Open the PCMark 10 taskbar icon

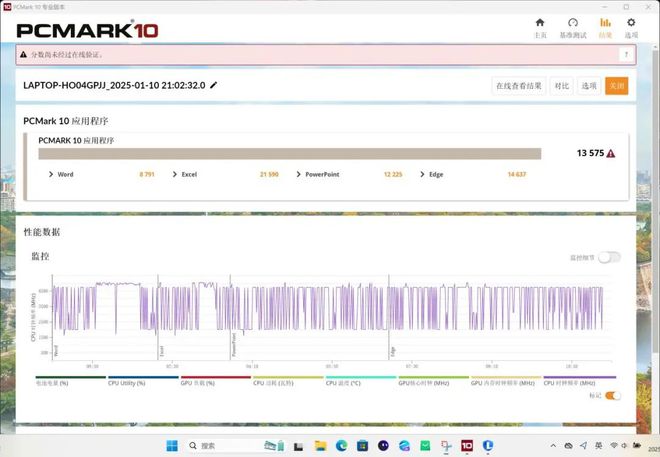467,446
